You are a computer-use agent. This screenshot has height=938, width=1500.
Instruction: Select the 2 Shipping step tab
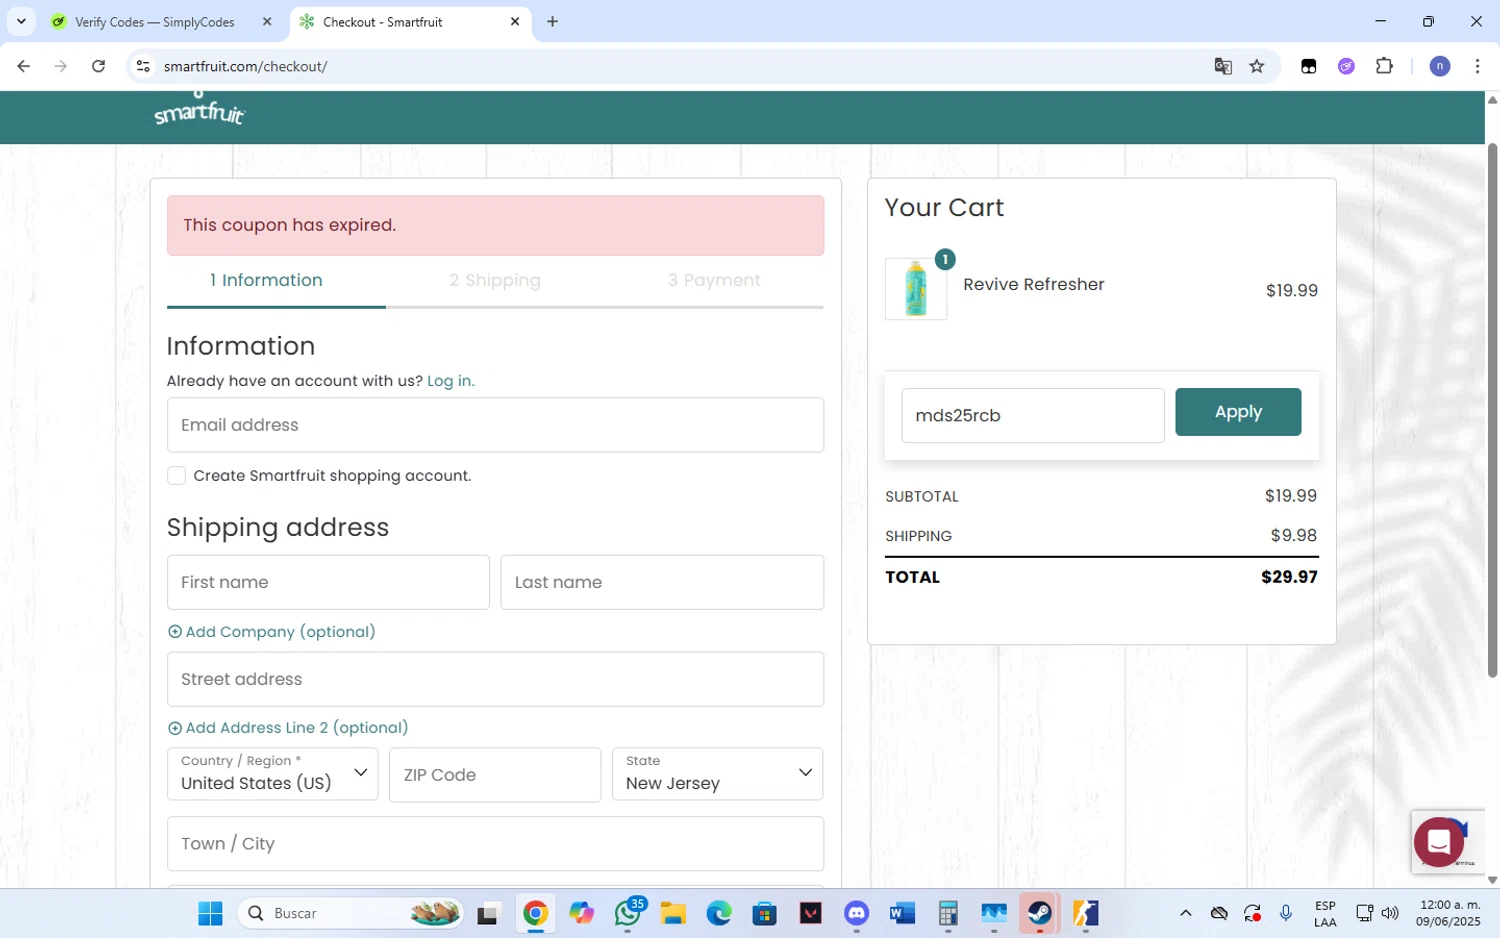coord(495,281)
